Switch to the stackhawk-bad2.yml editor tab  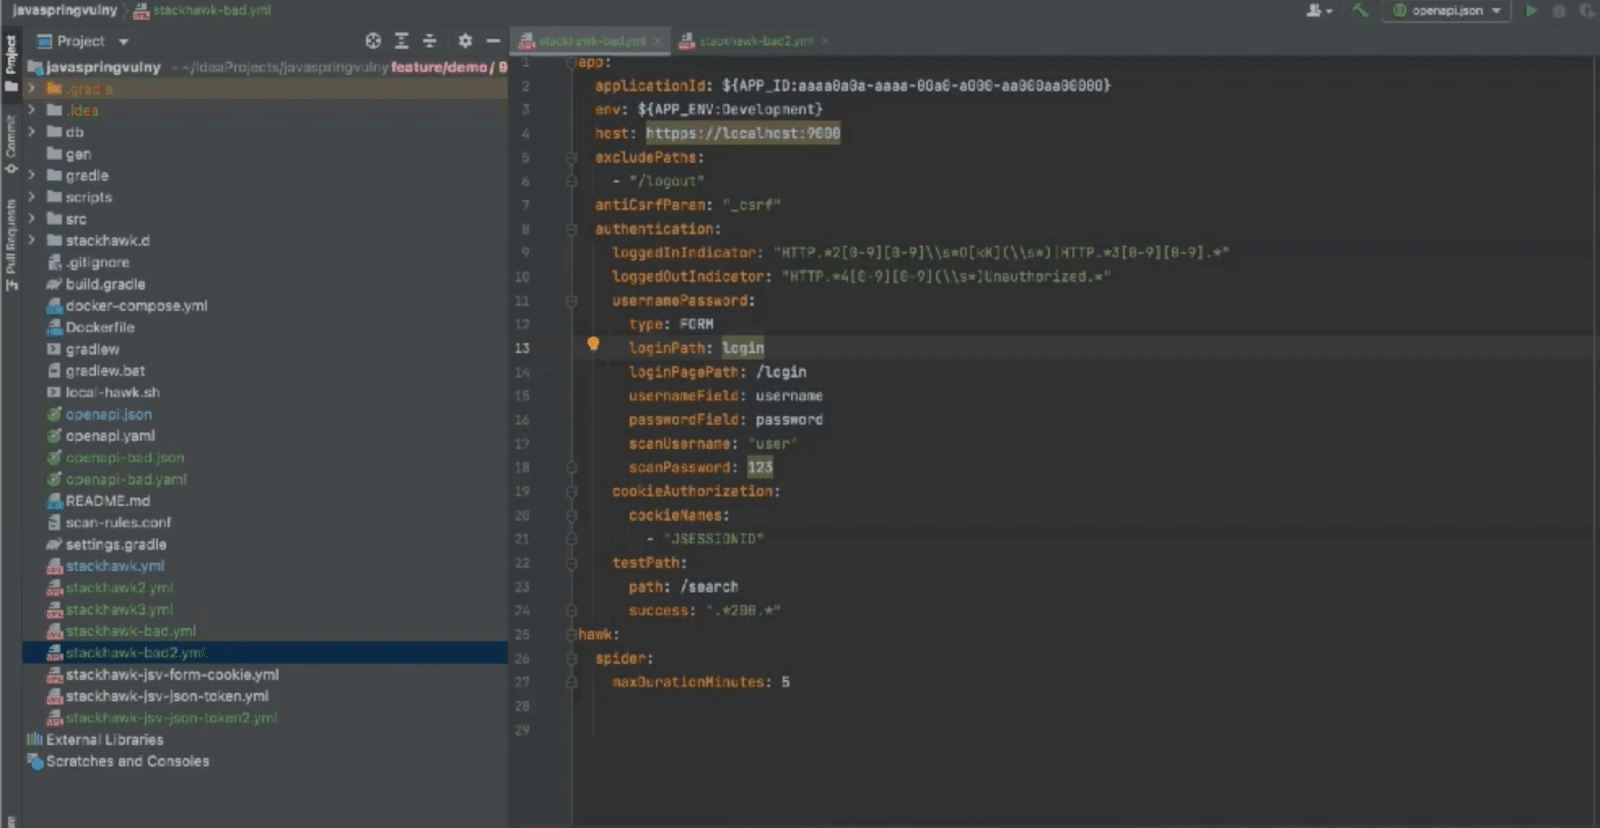(756, 41)
